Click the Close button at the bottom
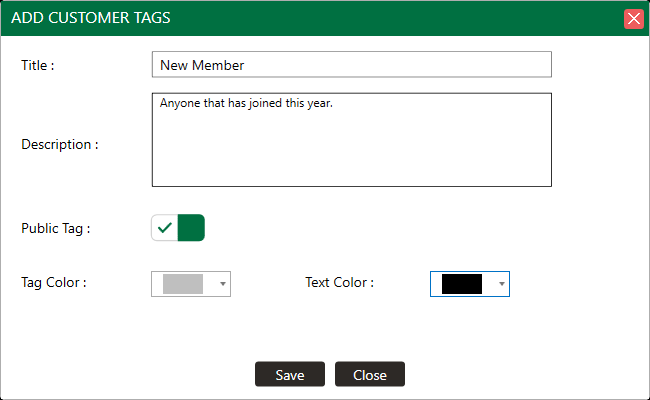This screenshot has width=650, height=400. click(370, 374)
